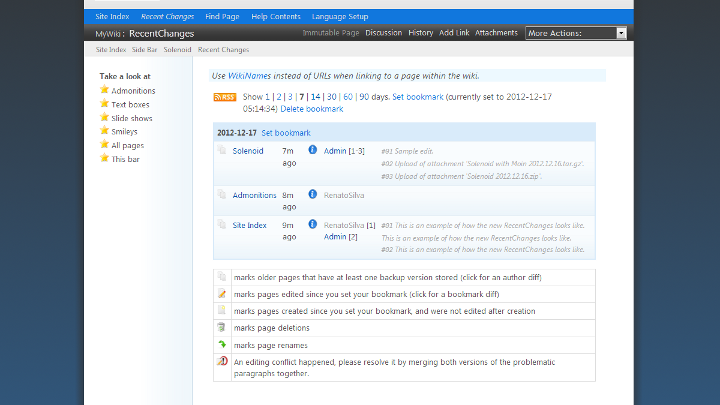The width and height of the screenshot is (720, 405).
Task: Click the star icon next to Smileys
Action: tap(104, 131)
